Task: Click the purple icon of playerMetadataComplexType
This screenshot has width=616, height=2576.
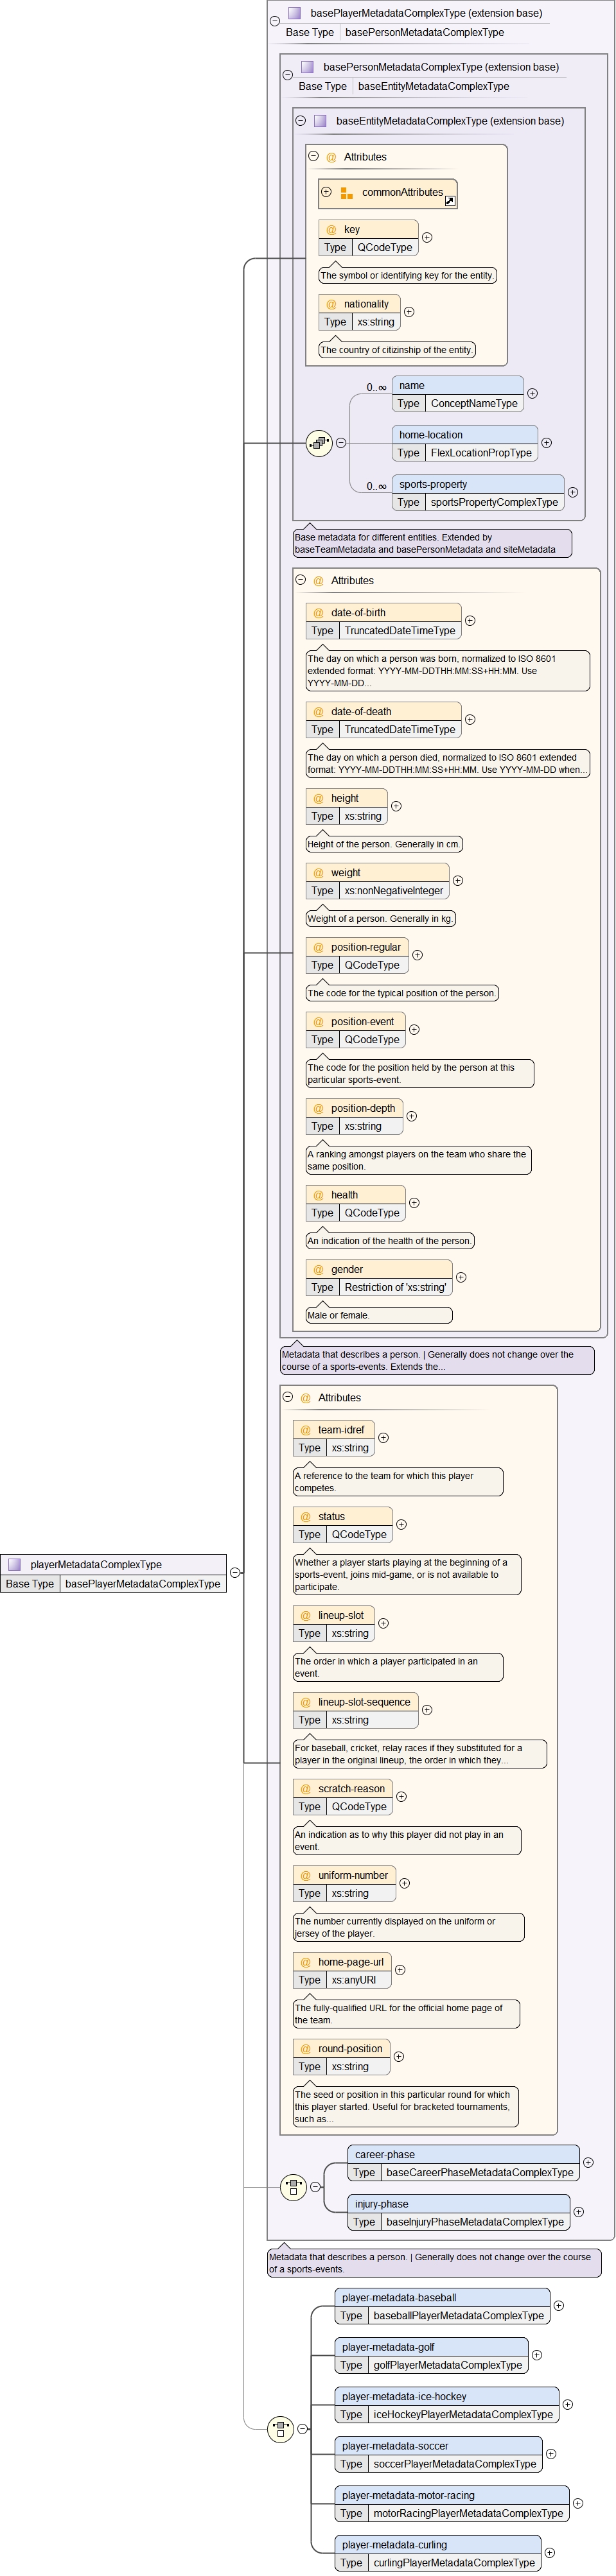Action: 15,1564
